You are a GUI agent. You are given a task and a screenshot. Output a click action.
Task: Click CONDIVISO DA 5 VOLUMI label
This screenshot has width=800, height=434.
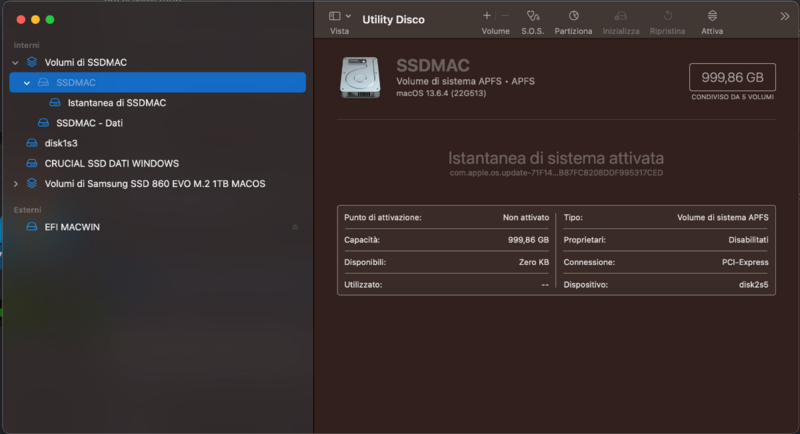click(x=732, y=97)
